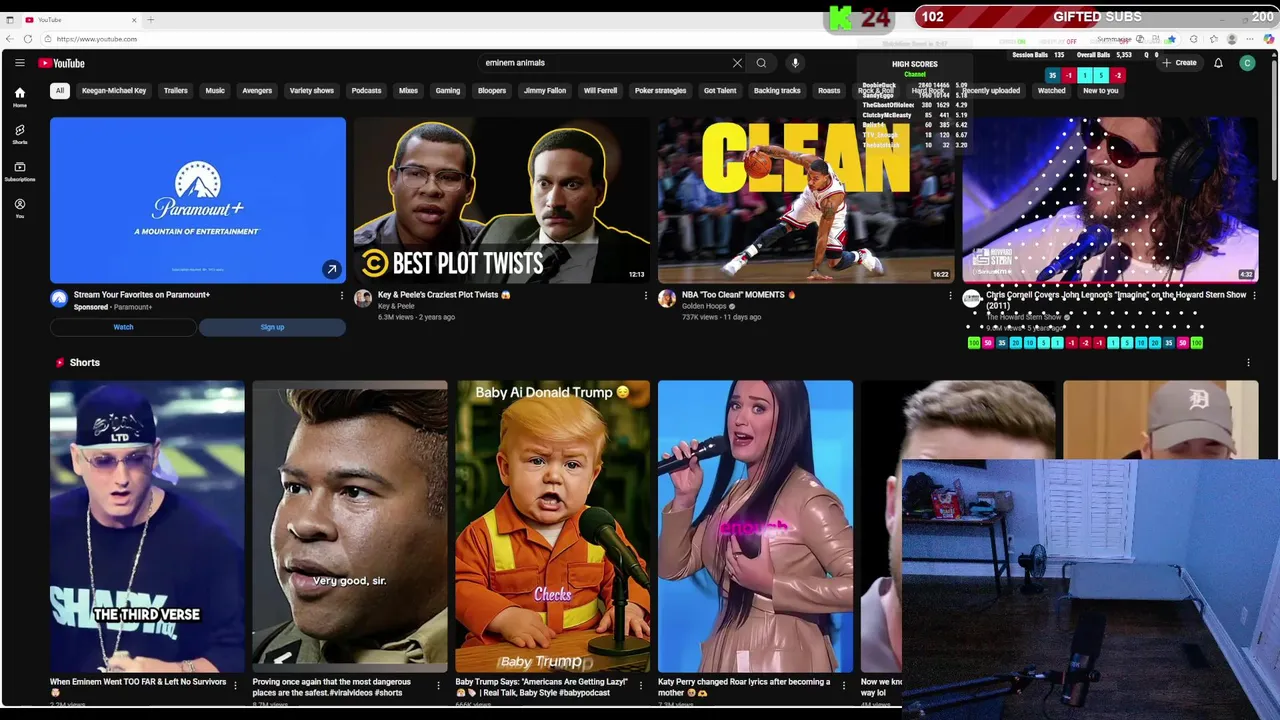1280x720 pixels.
Task: Select the All filter chip
Action: coord(59,91)
